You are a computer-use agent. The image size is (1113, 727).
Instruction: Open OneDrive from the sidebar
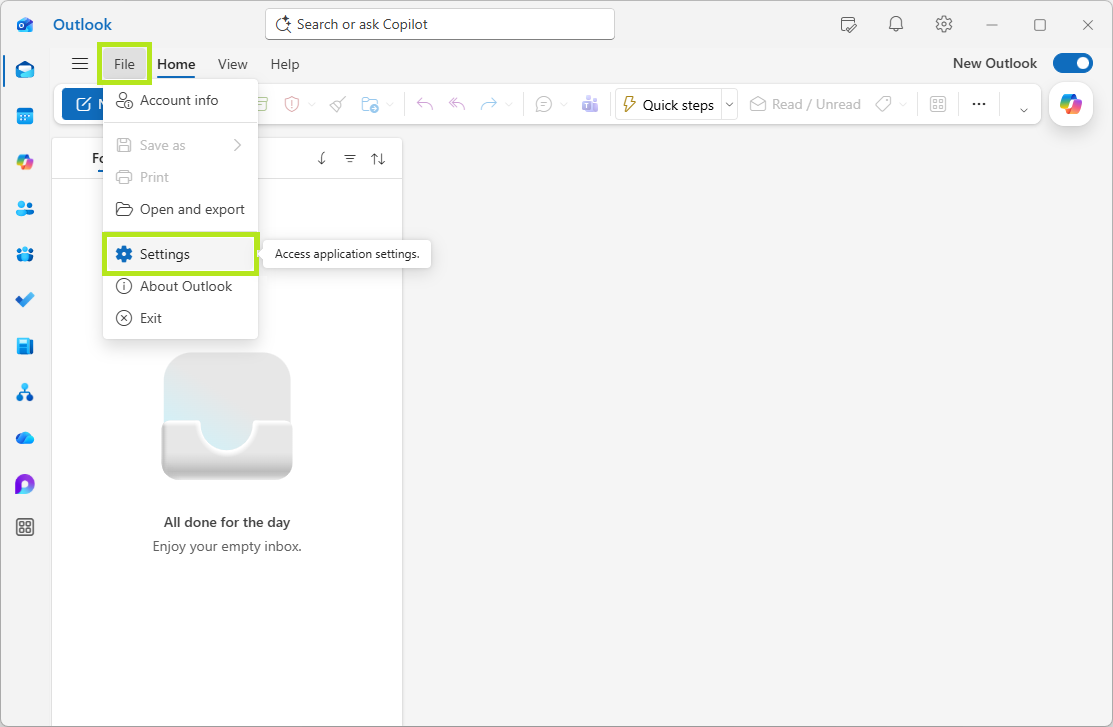coord(24,438)
